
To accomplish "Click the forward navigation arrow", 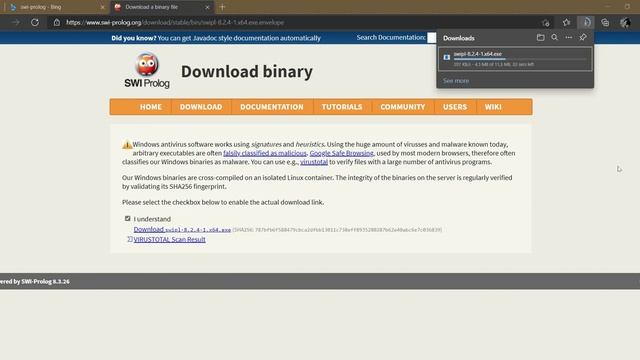I will [16, 22].
